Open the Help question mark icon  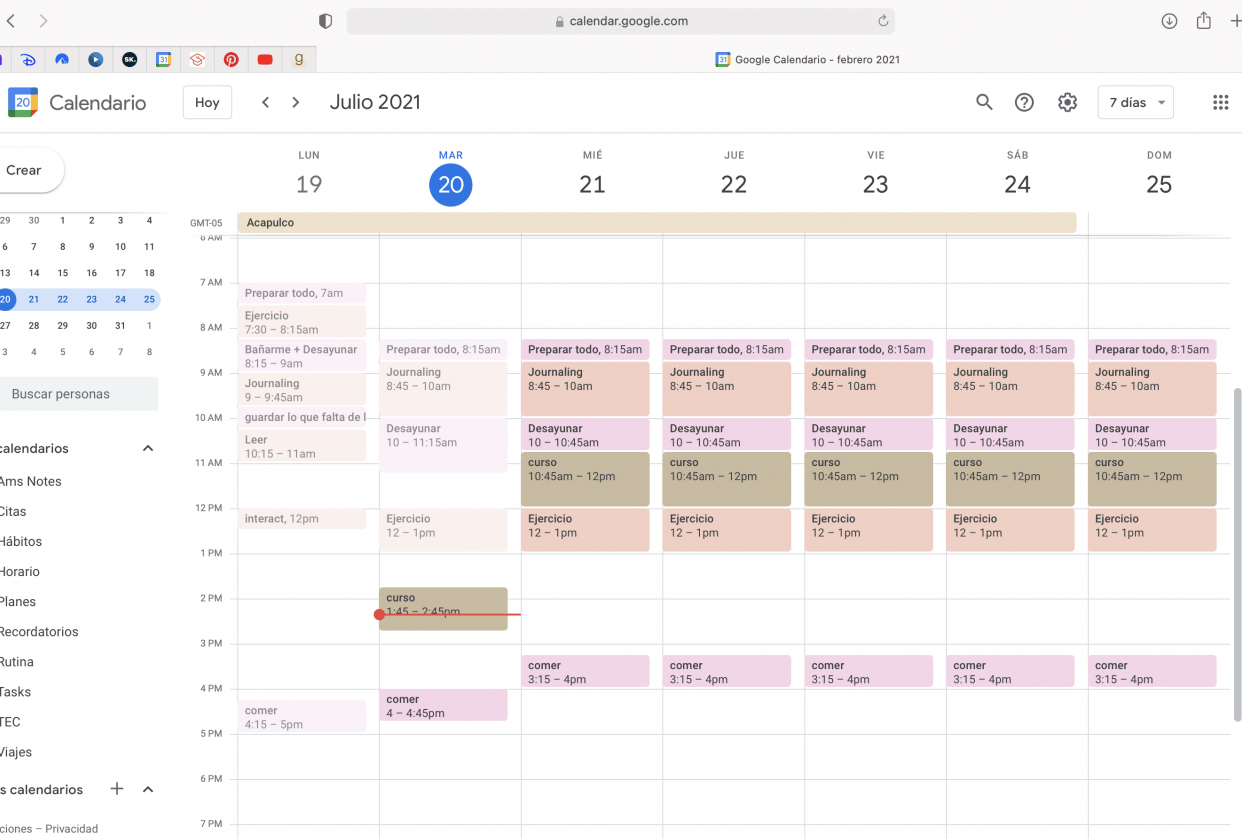1024,102
